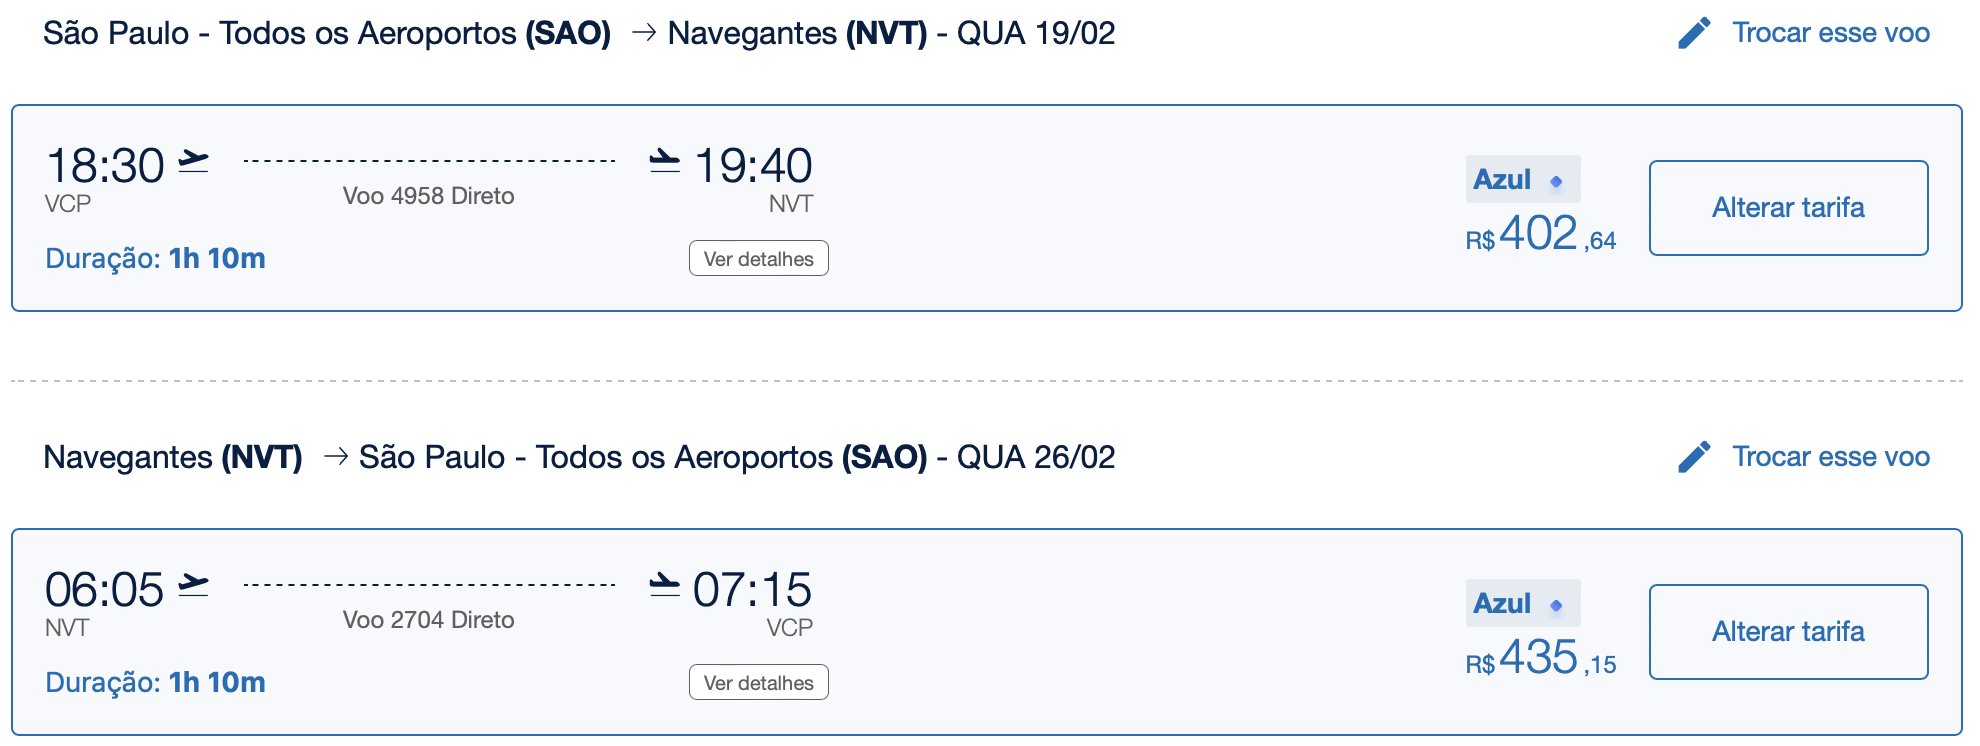Select the R$435,15 return price
The width and height of the screenshot is (1980, 746).
coord(1541,658)
